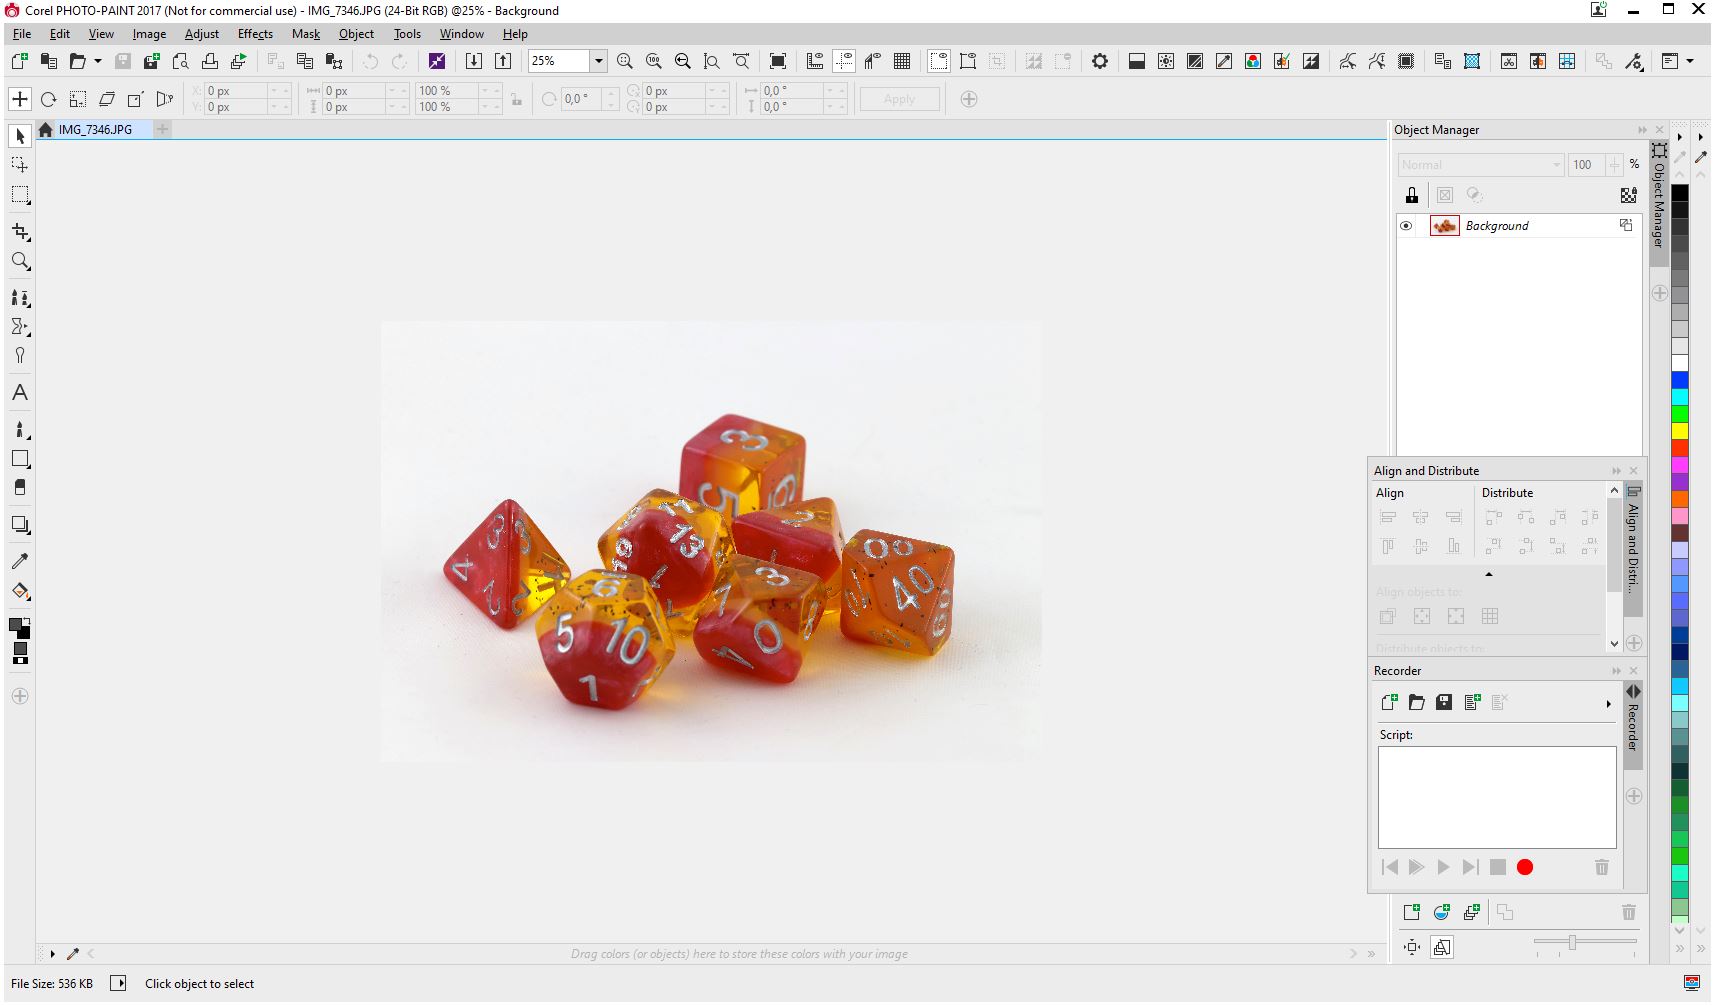Start recording with red Record button
1713x1005 pixels.
coord(1525,867)
